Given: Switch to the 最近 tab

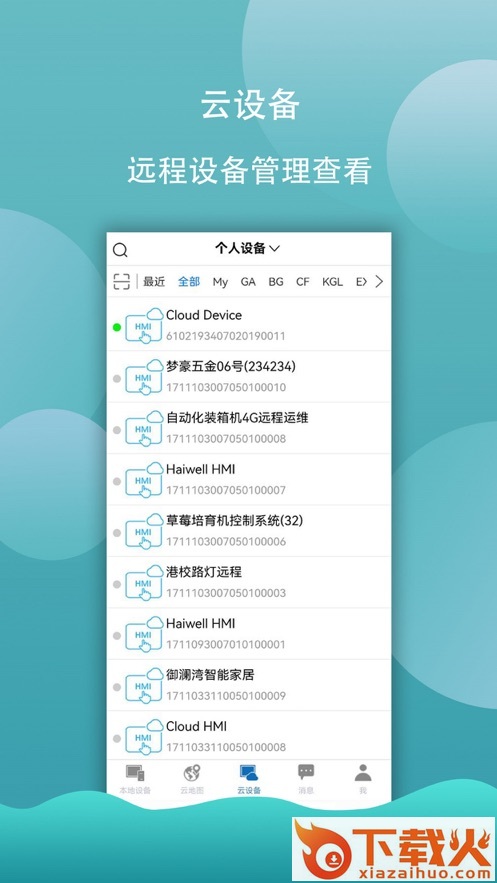Looking at the screenshot, I should pos(154,282).
